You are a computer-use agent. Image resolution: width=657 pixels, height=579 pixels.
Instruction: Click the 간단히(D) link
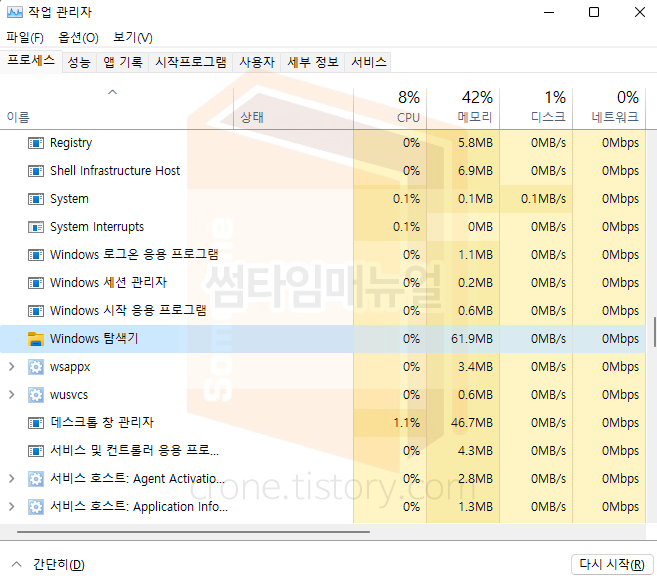(59, 564)
